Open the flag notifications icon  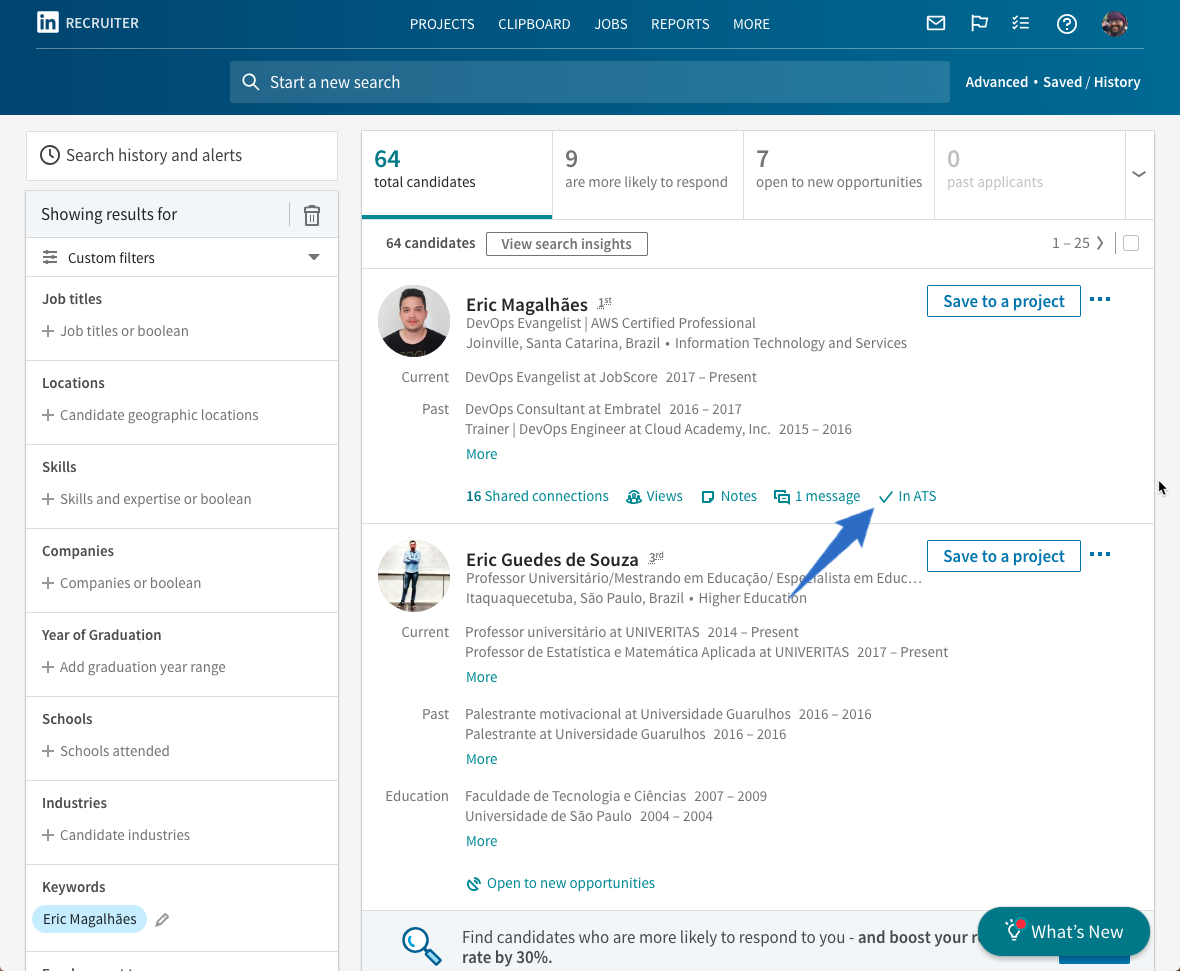[979, 23]
